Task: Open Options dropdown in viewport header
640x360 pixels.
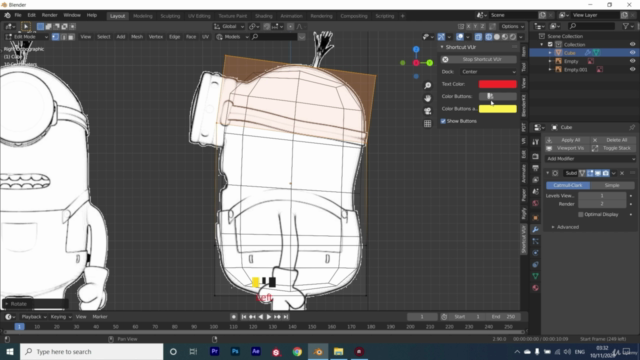Action: pos(513,27)
